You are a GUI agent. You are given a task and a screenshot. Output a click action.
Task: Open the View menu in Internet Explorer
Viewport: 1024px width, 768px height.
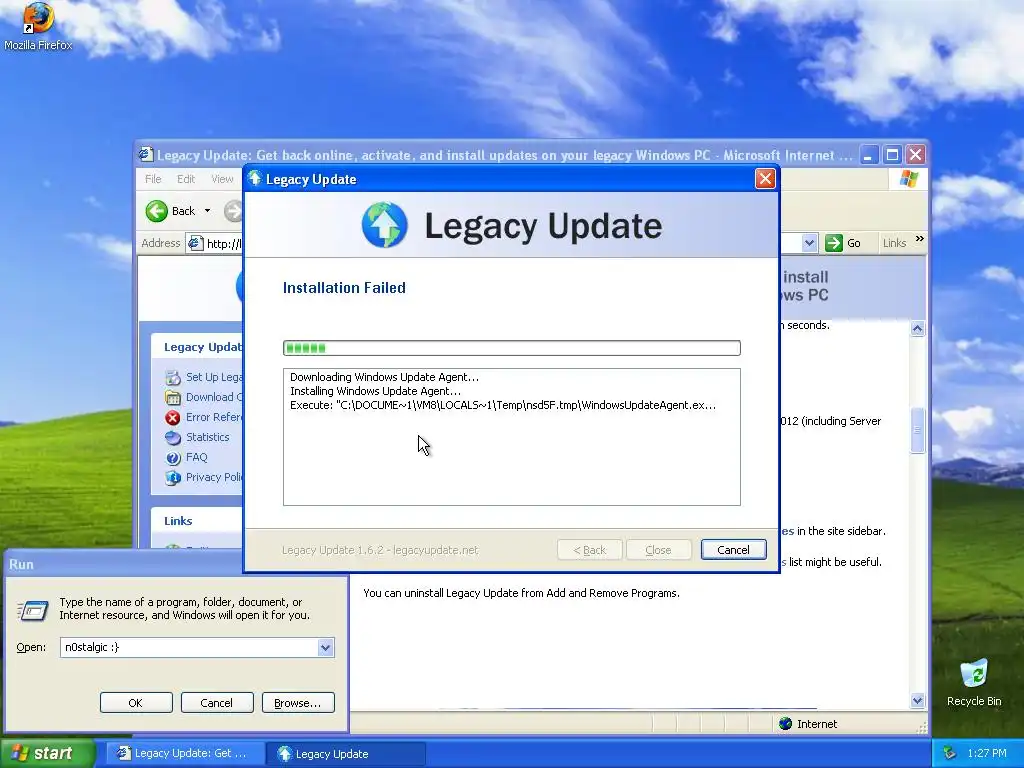click(222, 179)
